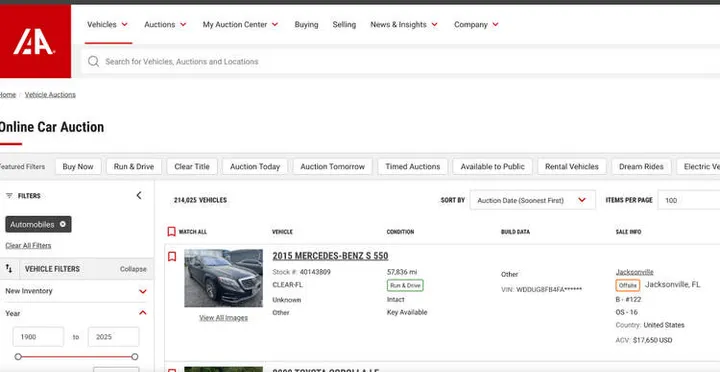720x372 pixels.
Task: Apply the Clear Title filter
Action: (192, 167)
